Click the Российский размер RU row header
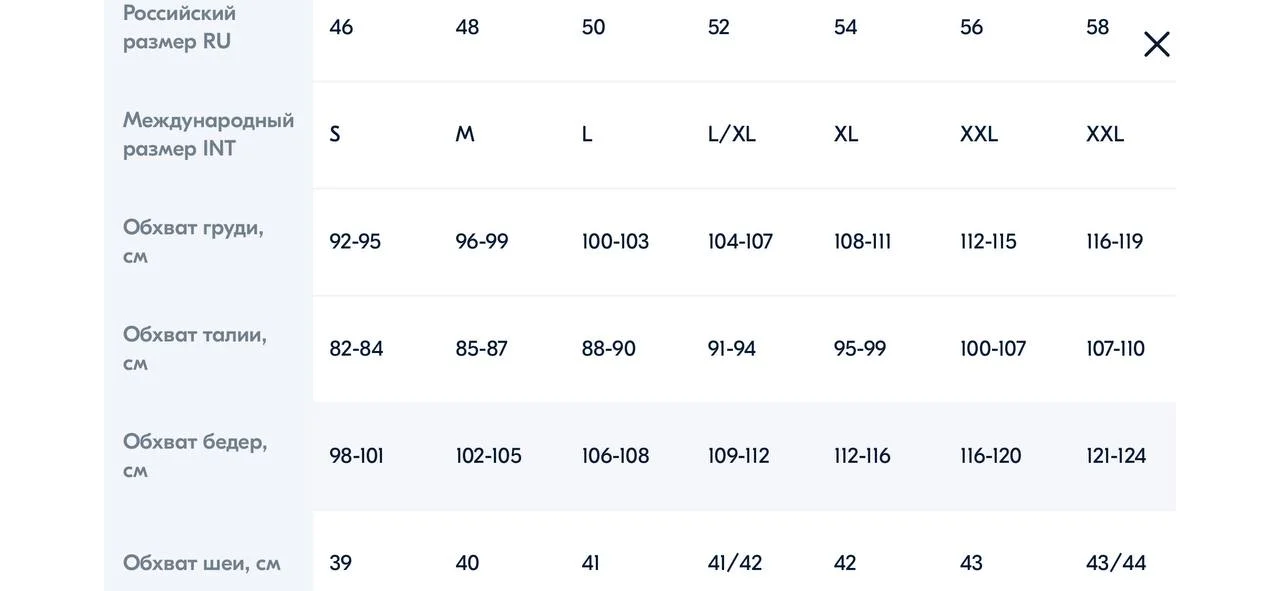The height and width of the screenshot is (591, 1280). [x=180, y=27]
